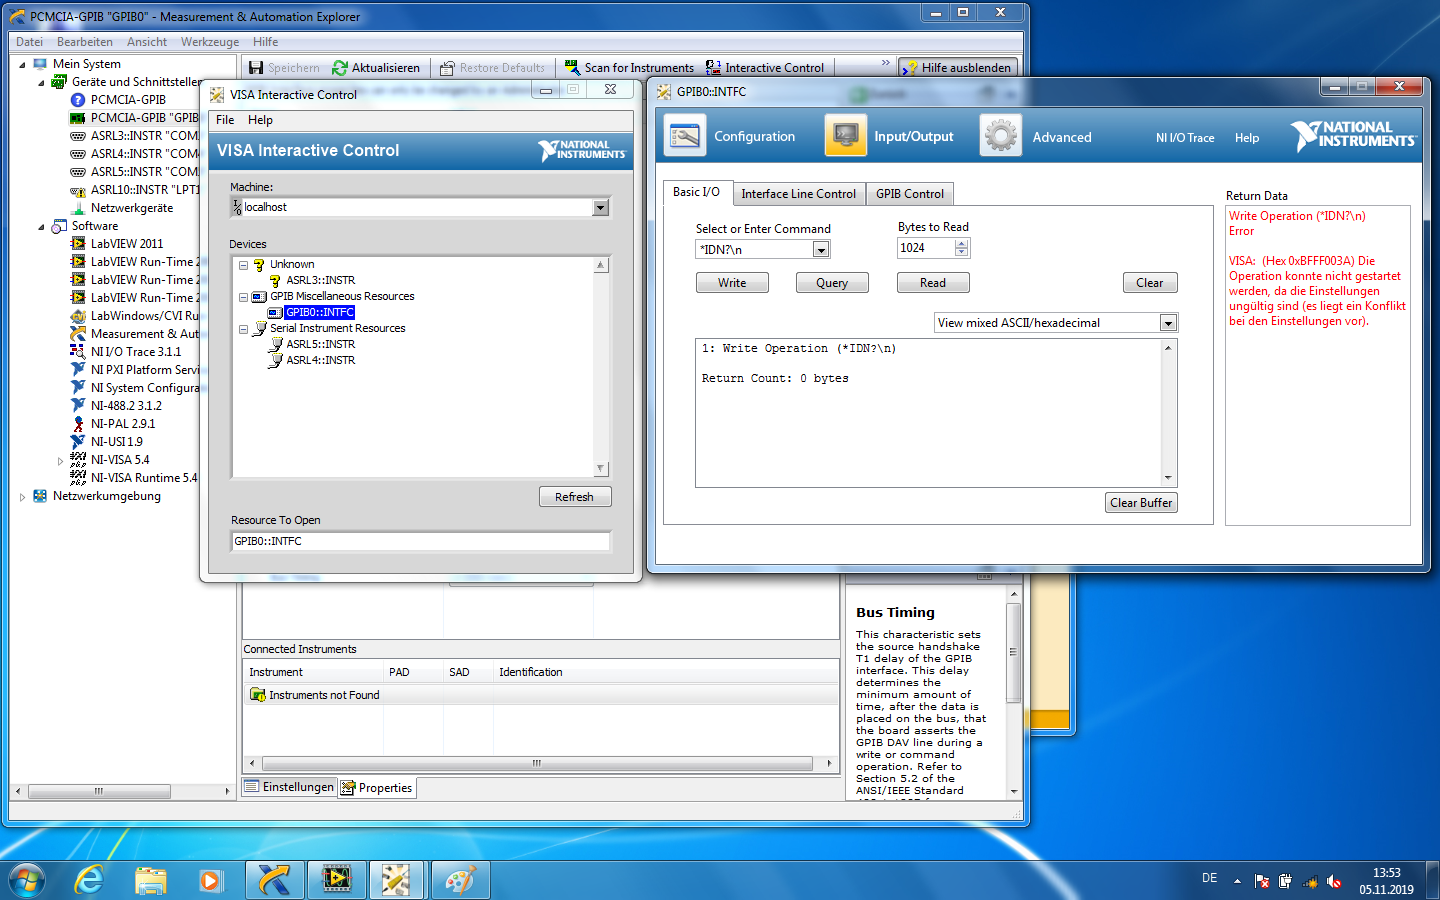
Task: Click the Resource To Open field
Action: tap(421, 541)
